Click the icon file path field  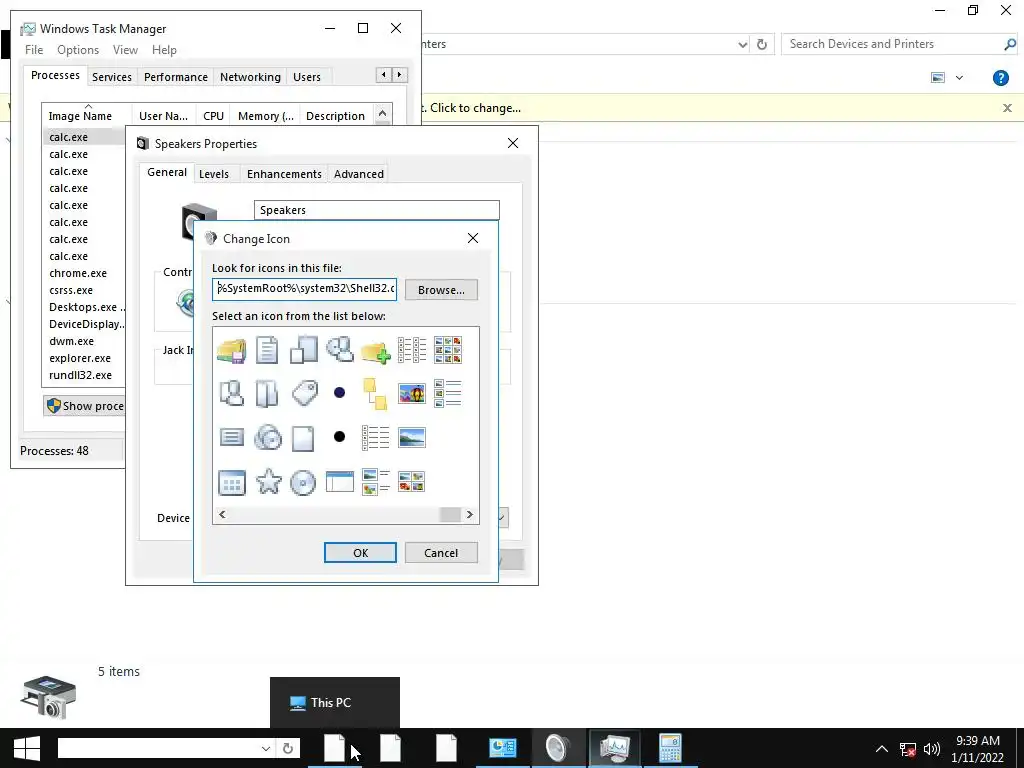click(304, 289)
